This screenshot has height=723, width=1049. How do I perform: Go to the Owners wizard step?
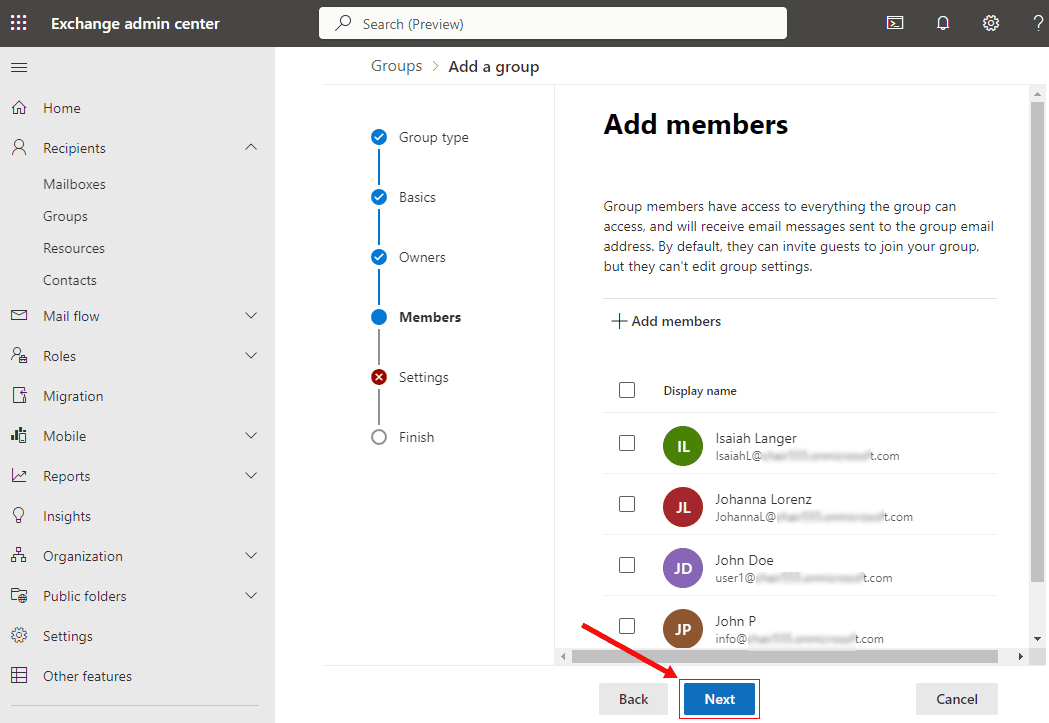click(422, 257)
